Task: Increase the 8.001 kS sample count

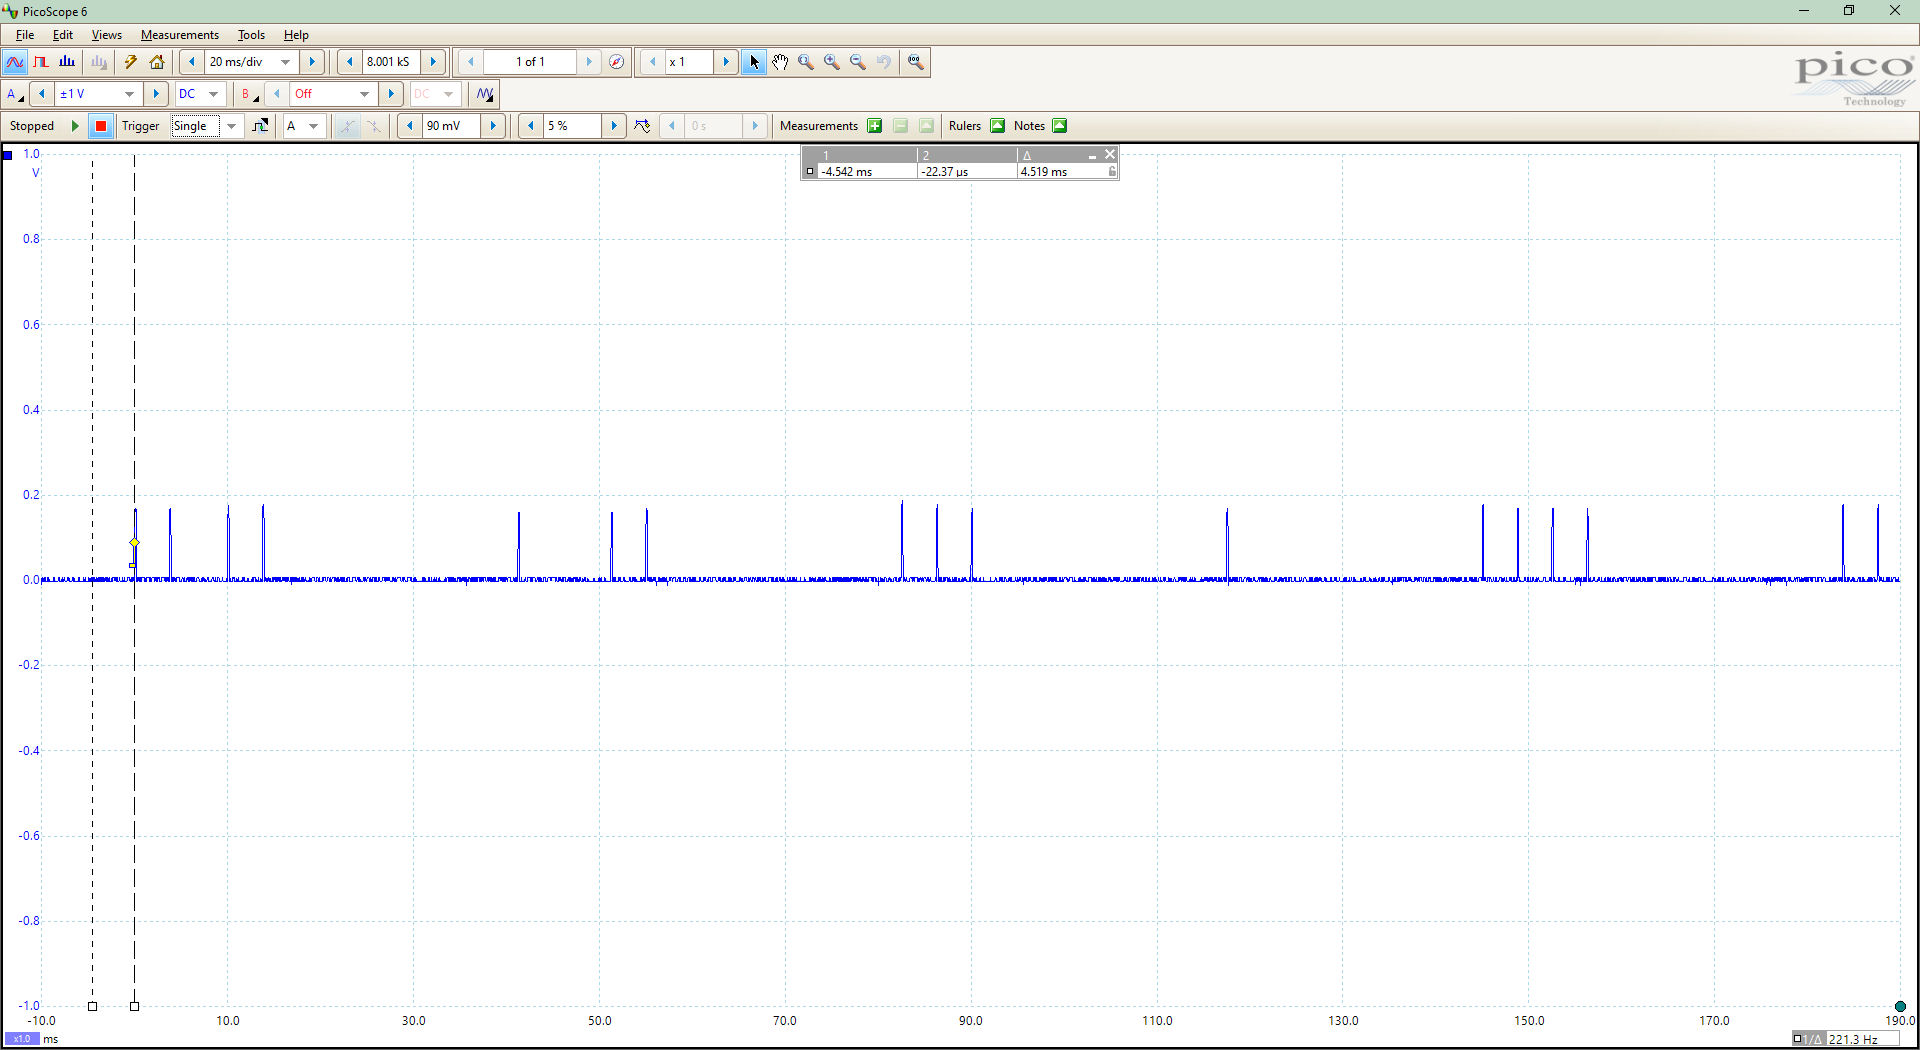Action: 433,62
